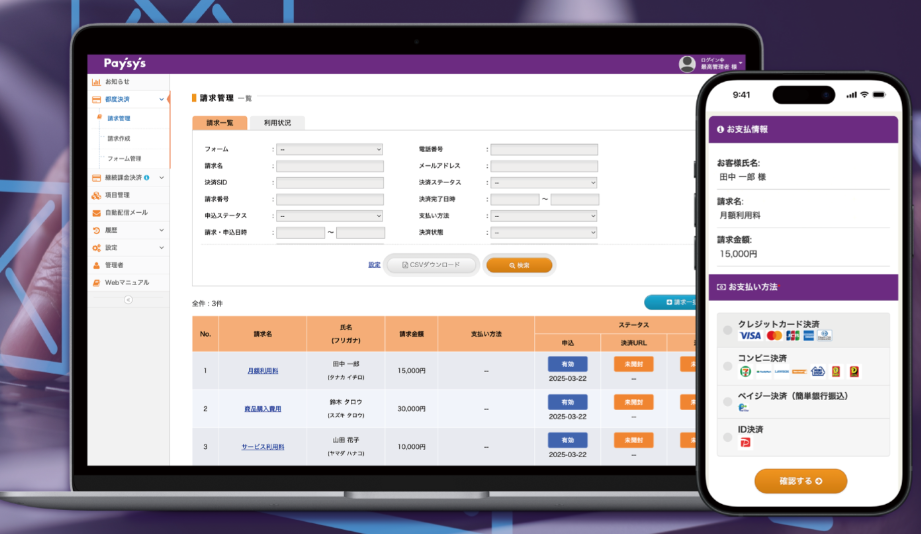Select クレジットカード決済 radio button
This screenshot has width=921, height=534.
point(727,330)
